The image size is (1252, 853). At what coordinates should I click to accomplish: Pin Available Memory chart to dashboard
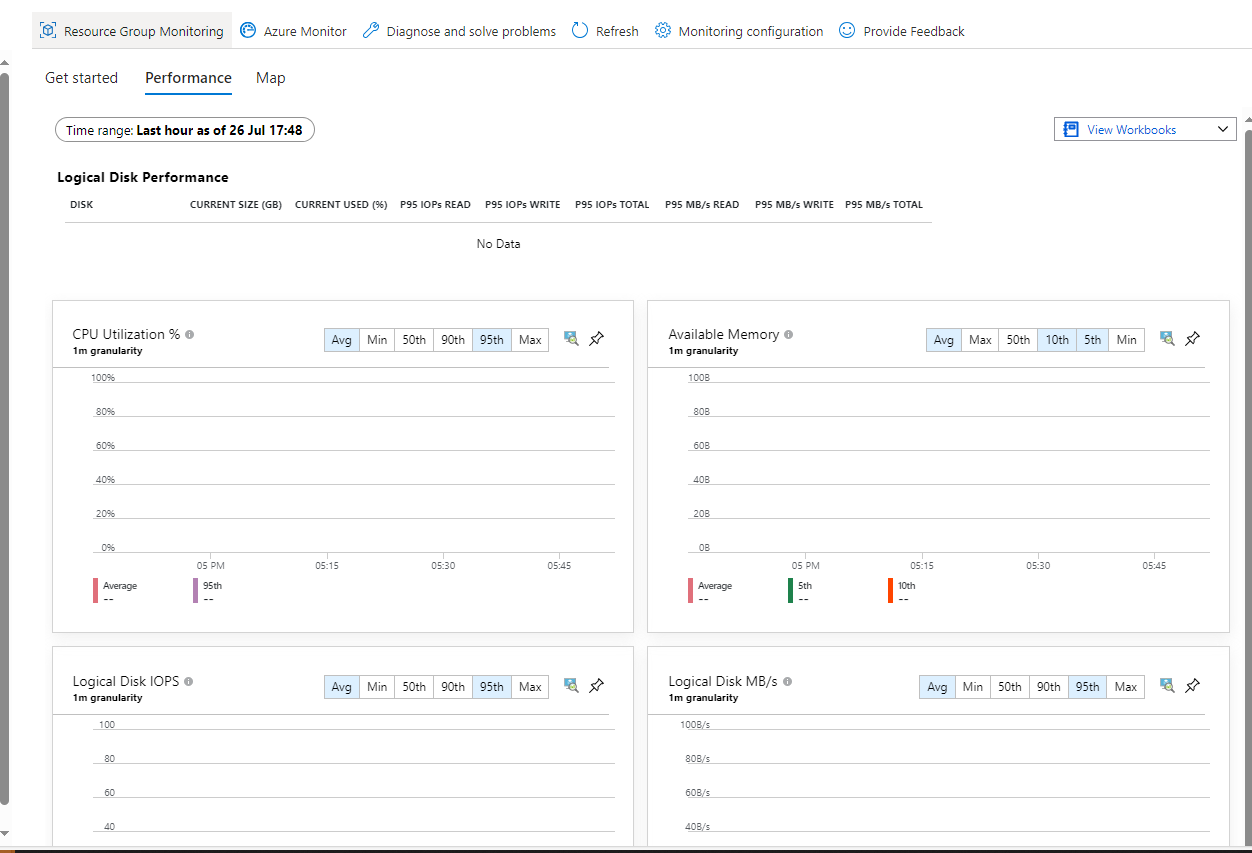coord(1192,339)
